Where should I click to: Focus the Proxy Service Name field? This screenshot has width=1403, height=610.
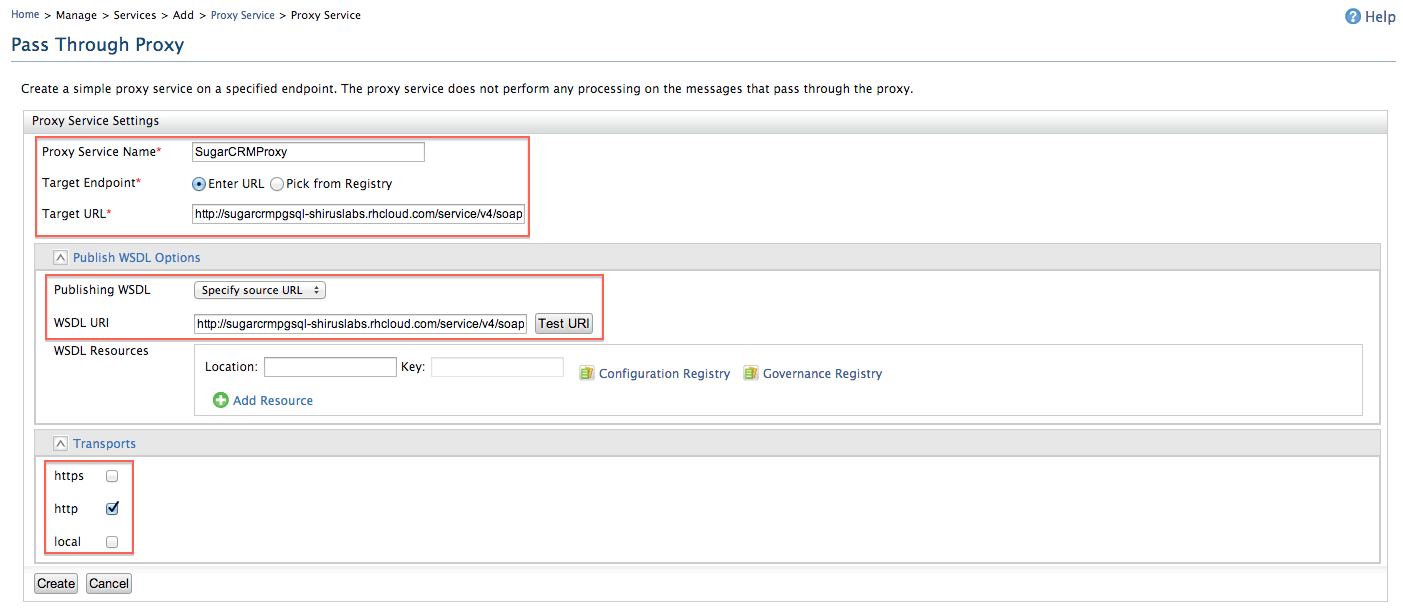(308, 152)
